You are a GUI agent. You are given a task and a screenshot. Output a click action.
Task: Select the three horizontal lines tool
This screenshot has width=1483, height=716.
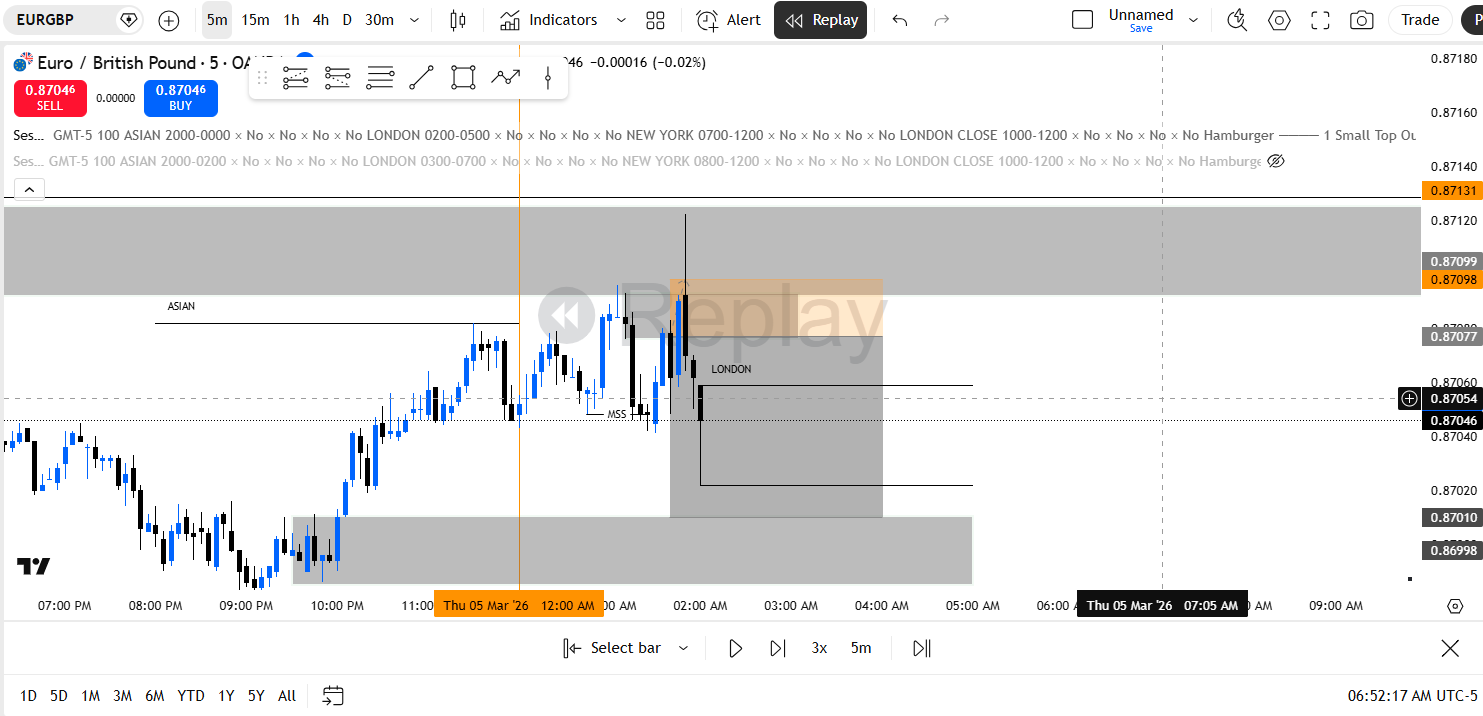(x=380, y=78)
